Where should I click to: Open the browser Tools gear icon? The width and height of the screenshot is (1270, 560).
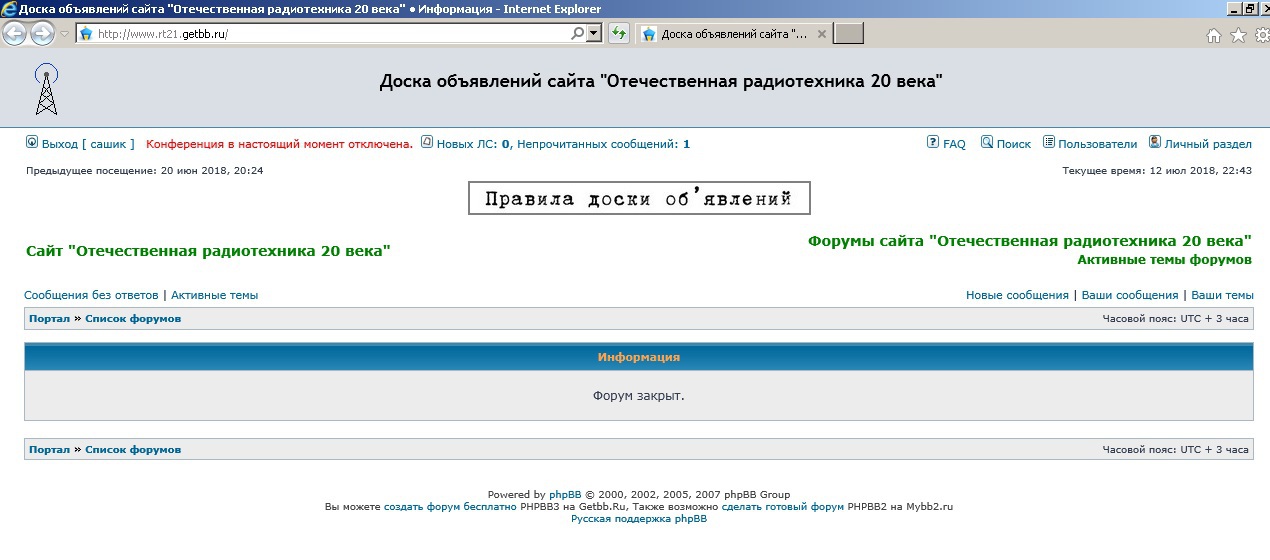pos(1261,35)
